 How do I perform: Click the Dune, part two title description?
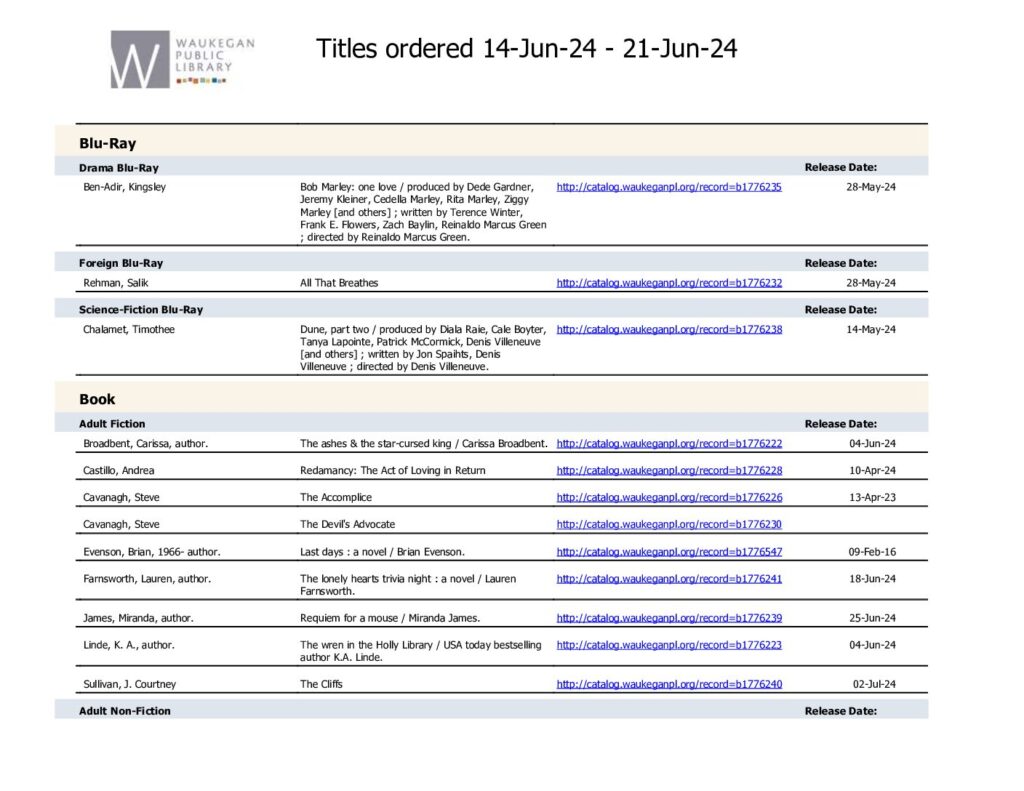click(423, 348)
